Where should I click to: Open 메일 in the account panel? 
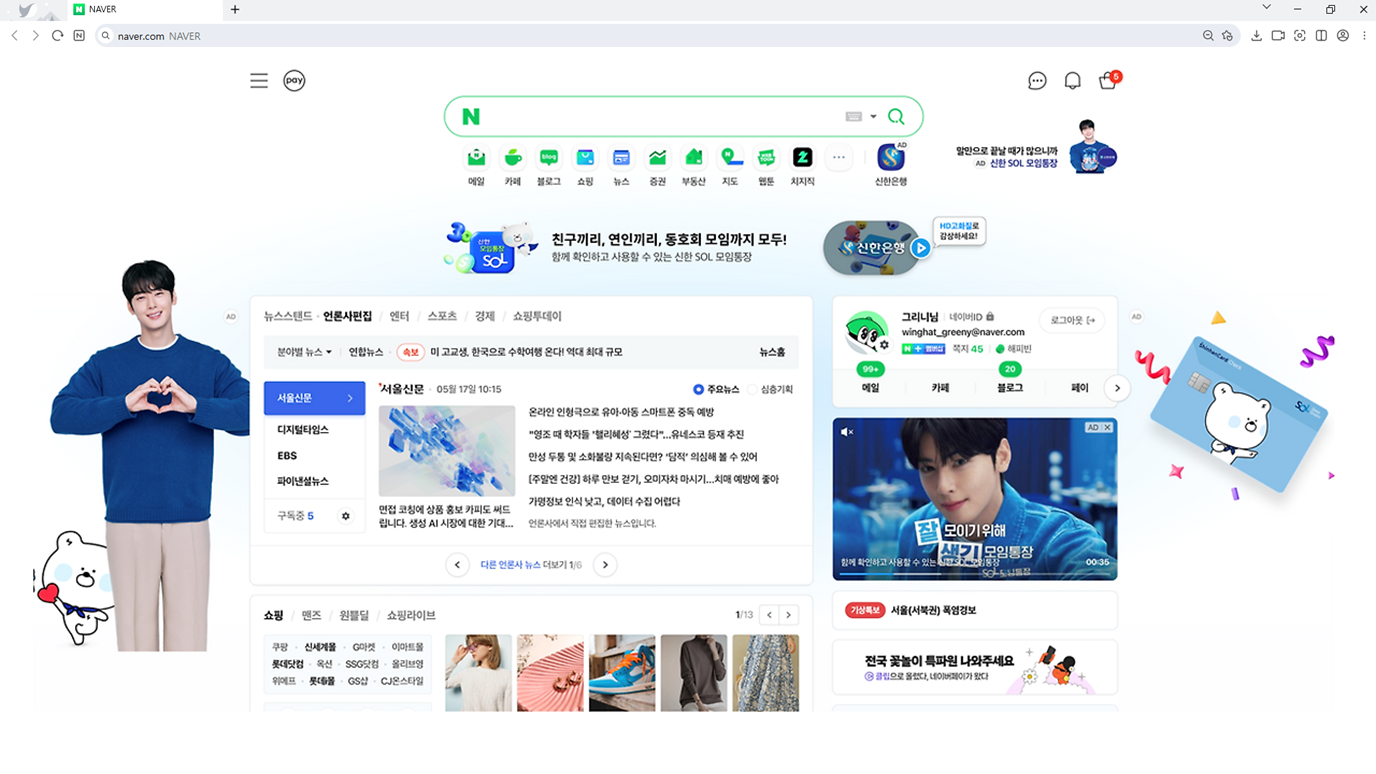click(x=870, y=388)
